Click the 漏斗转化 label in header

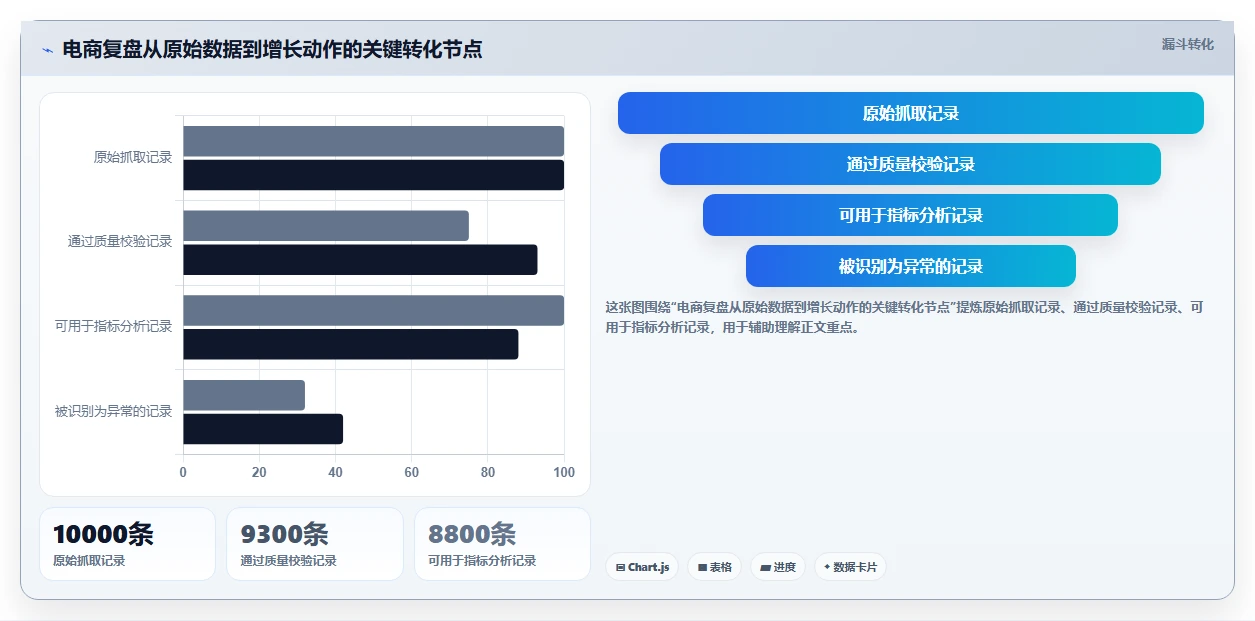pyautogui.click(x=1188, y=44)
